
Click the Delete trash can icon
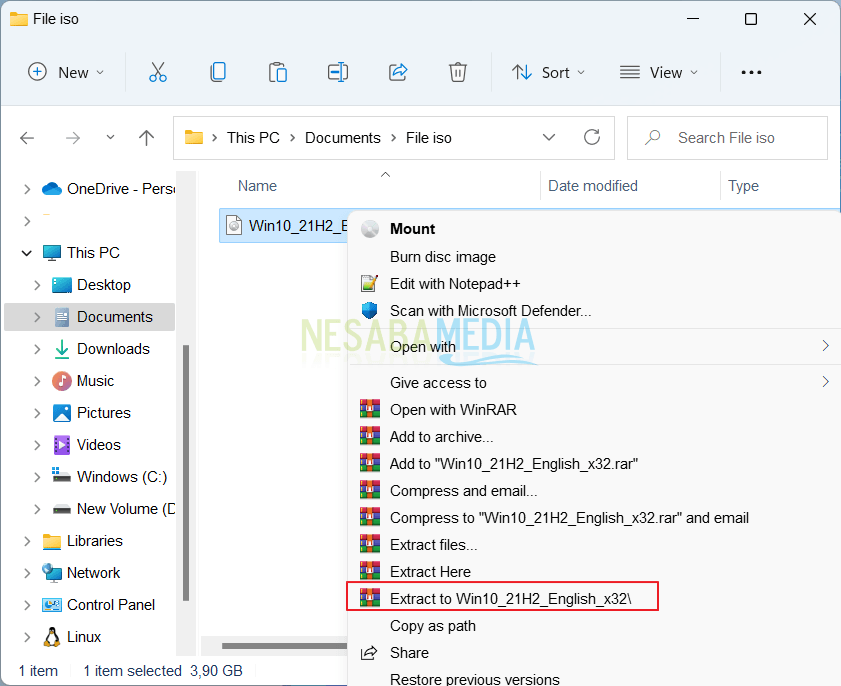pyautogui.click(x=458, y=72)
